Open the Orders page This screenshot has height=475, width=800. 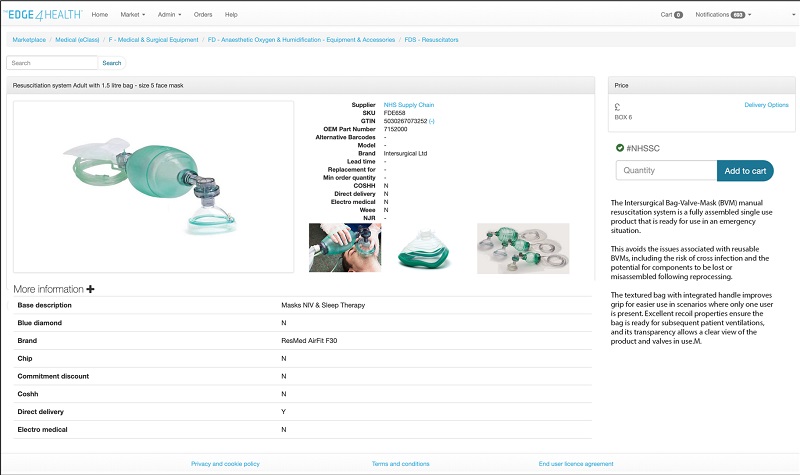203,15
